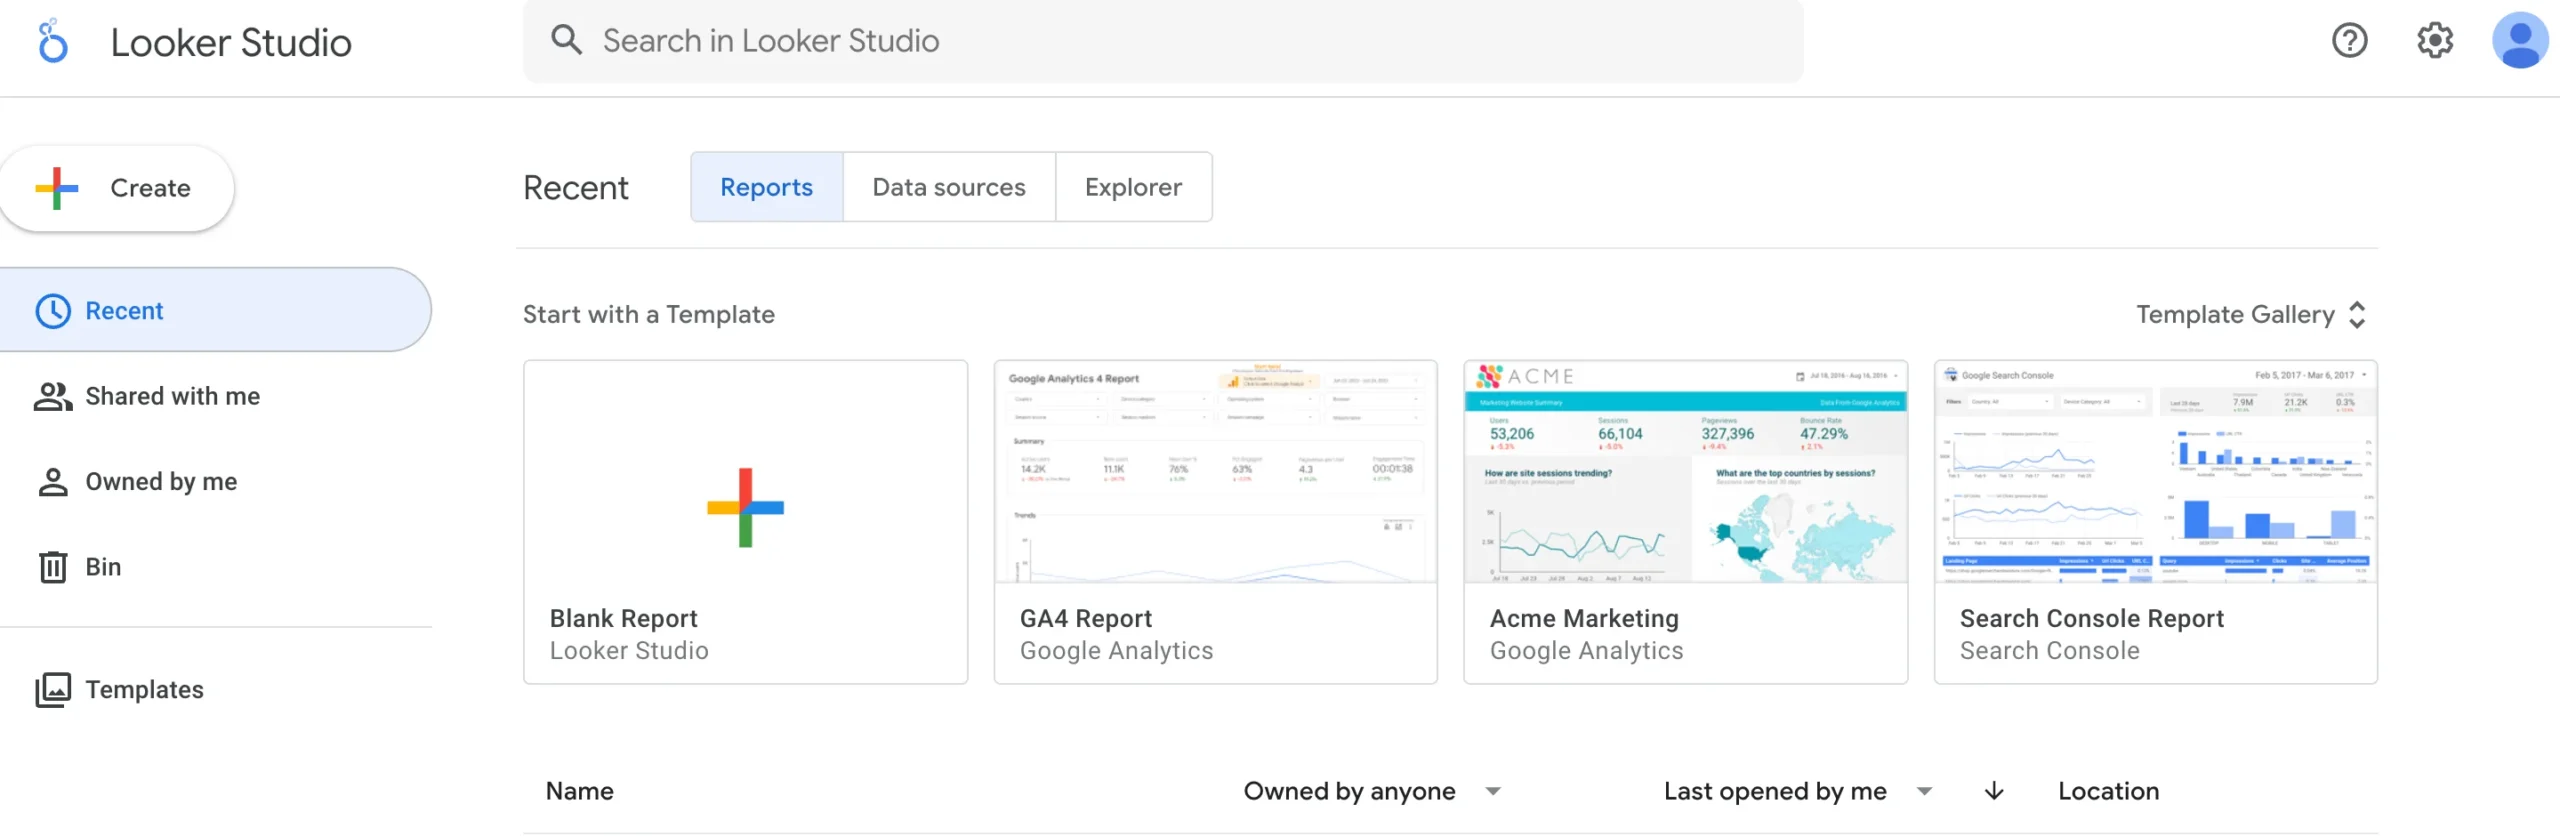The image size is (2560, 836).
Task: Click the Location column header
Action: 2108,791
